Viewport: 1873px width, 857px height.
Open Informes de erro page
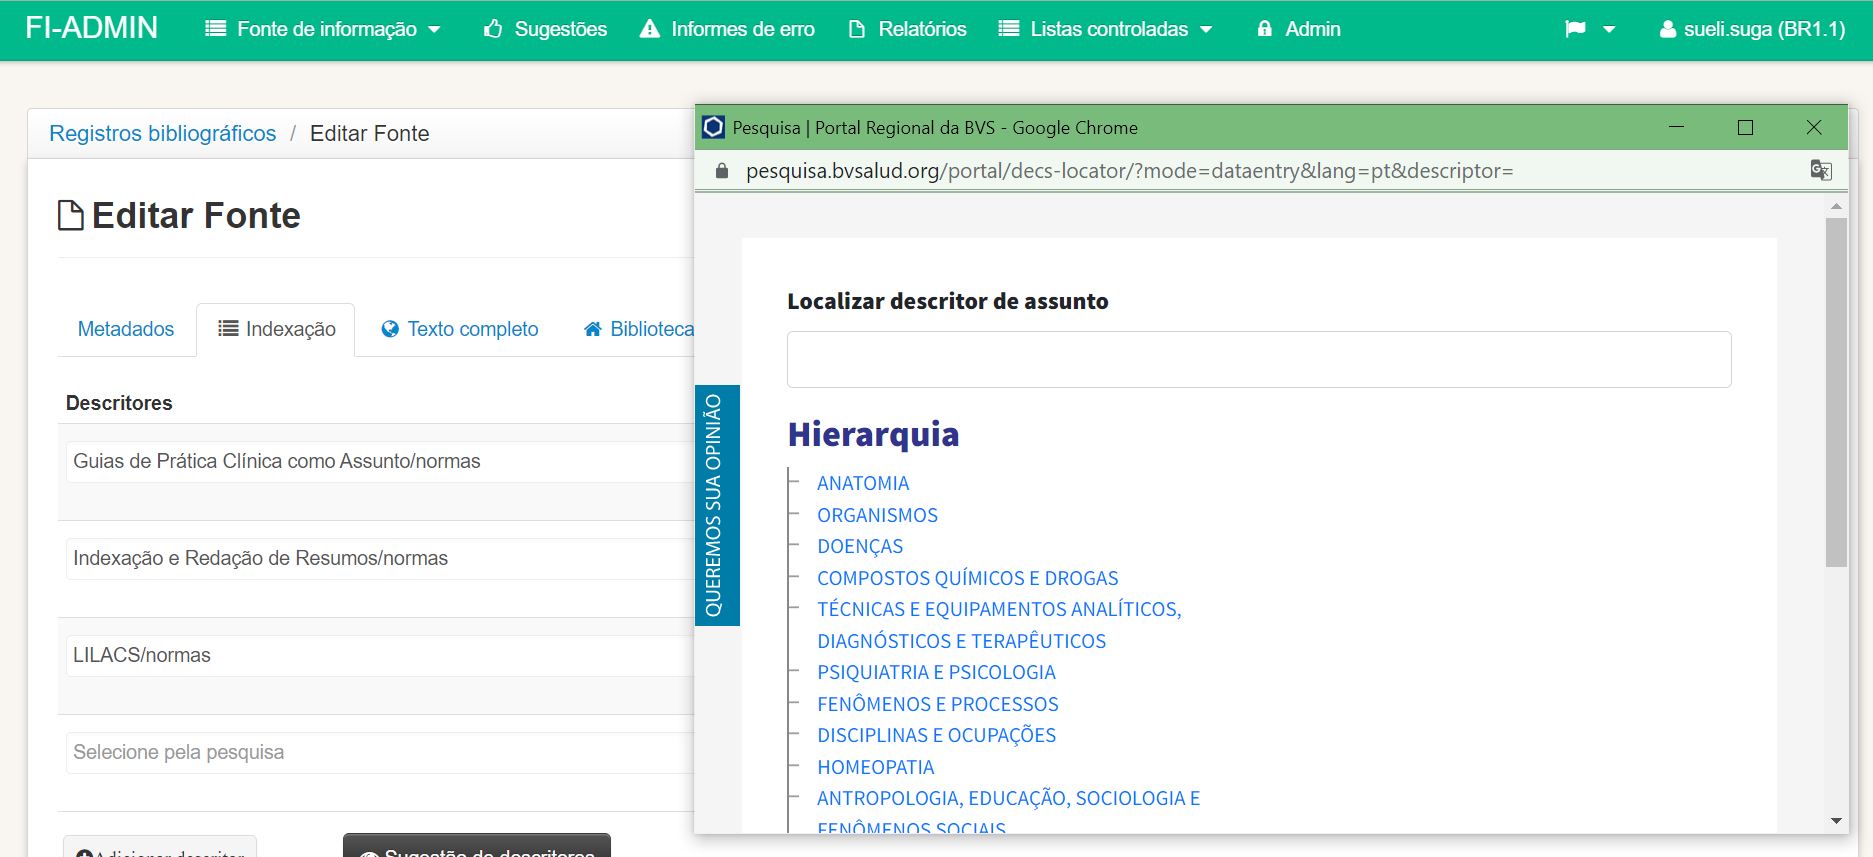tap(727, 29)
